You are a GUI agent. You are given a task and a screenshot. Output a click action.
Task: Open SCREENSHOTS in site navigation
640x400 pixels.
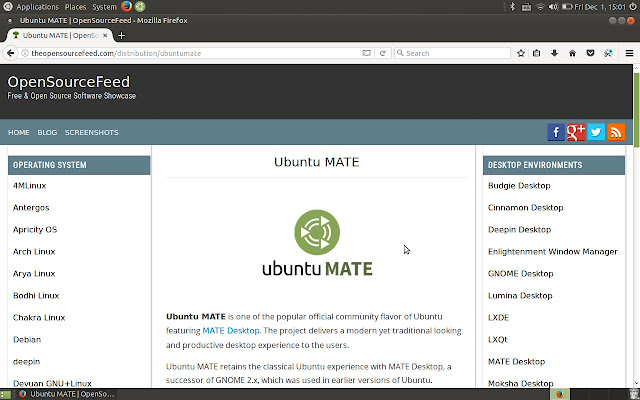click(91, 132)
